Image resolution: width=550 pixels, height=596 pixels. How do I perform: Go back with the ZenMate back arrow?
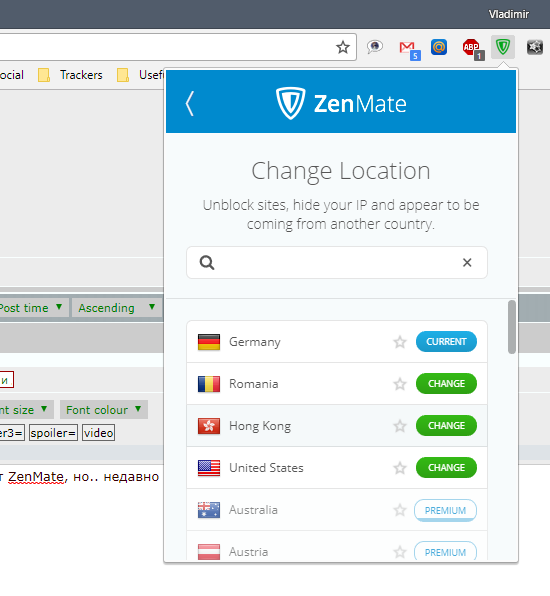[190, 103]
